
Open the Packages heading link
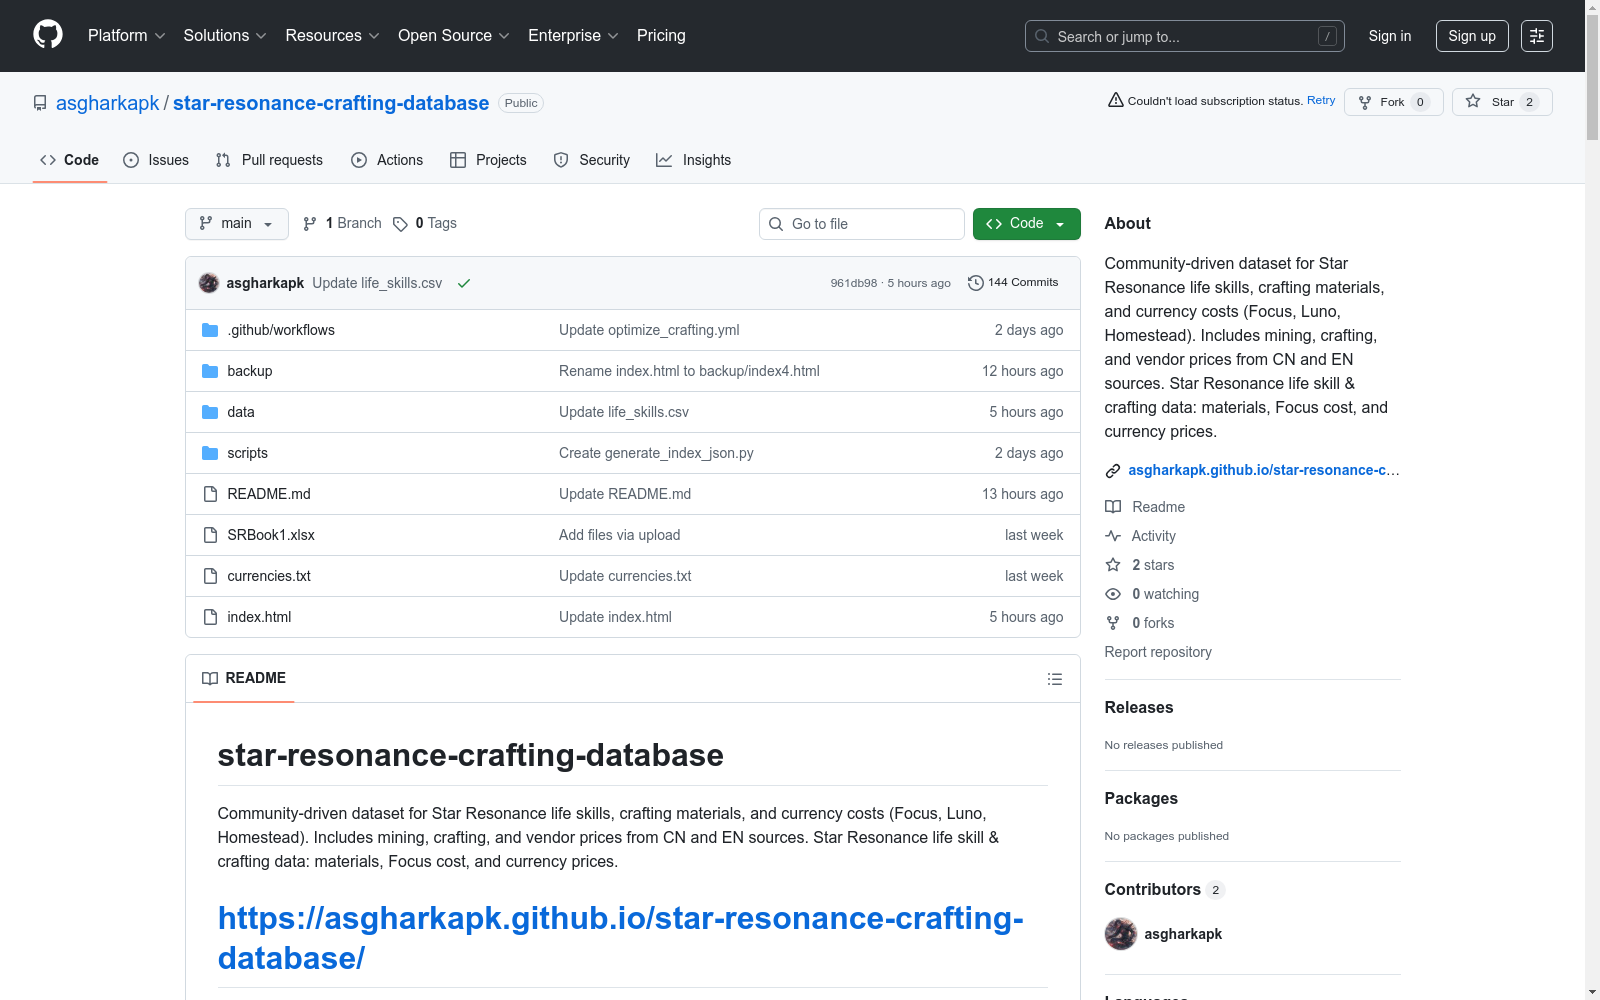(1141, 798)
